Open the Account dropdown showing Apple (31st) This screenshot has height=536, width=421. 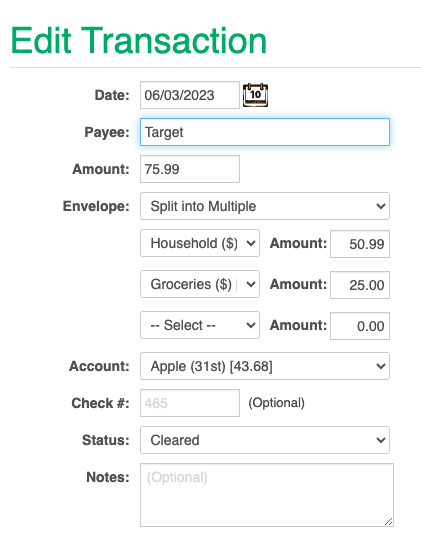[x=265, y=366]
